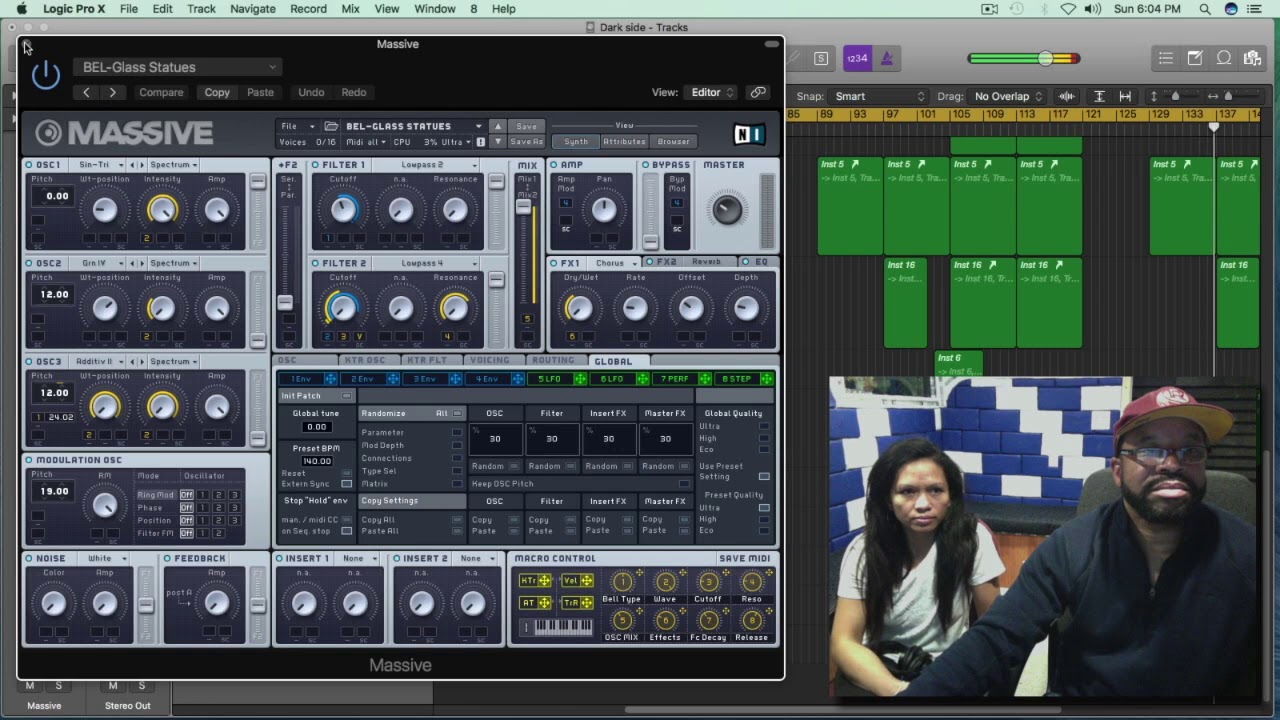The height and width of the screenshot is (720, 1280).
Task: Open the Drag No Overlap dropdown
Action: [x=1008, y=96]
